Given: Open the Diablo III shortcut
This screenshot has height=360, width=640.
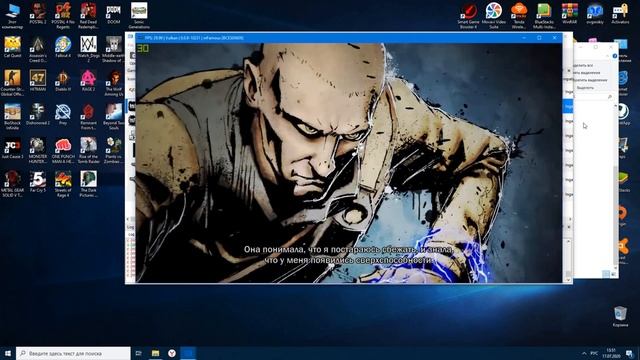Looking at the screenshot, I should (63, 80).
